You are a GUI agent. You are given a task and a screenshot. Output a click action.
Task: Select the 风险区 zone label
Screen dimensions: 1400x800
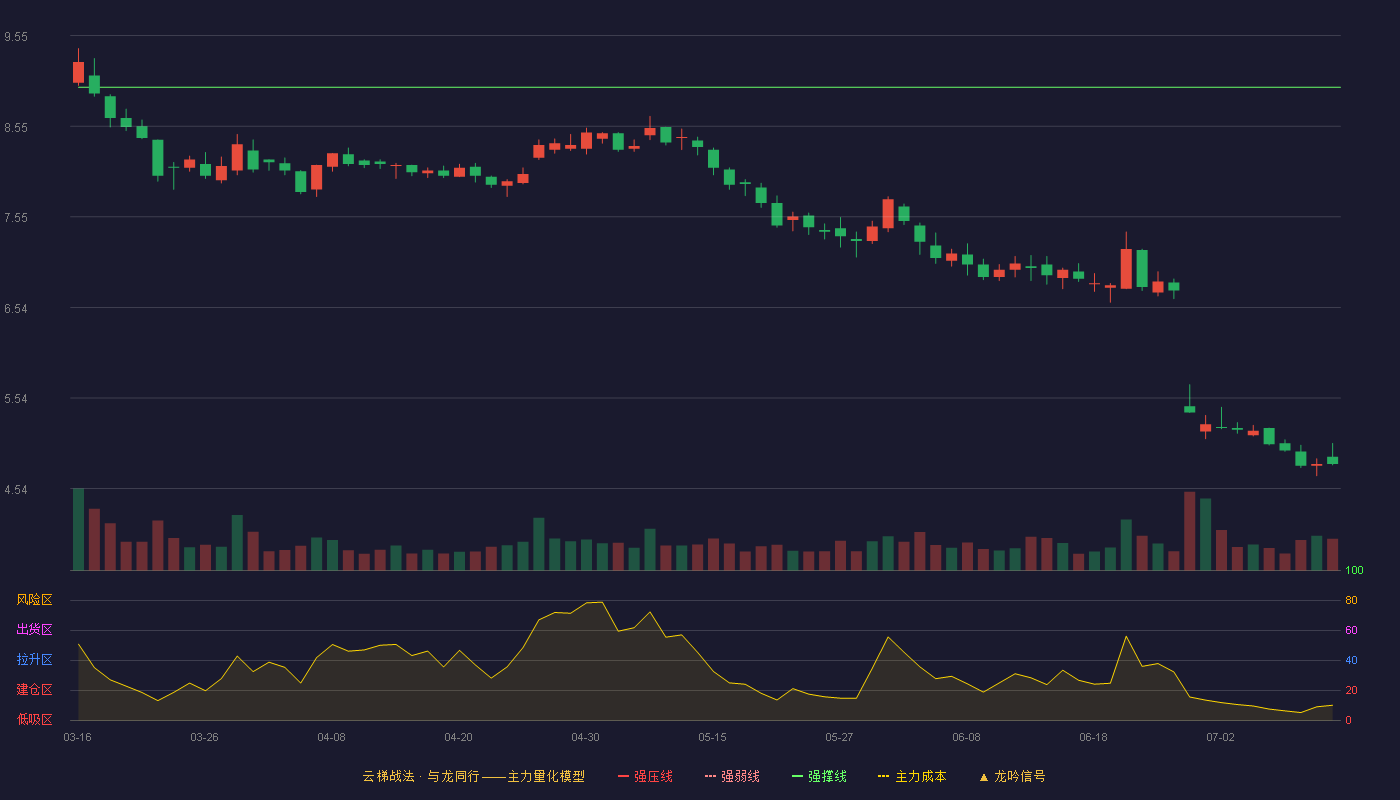pos(34,600)
